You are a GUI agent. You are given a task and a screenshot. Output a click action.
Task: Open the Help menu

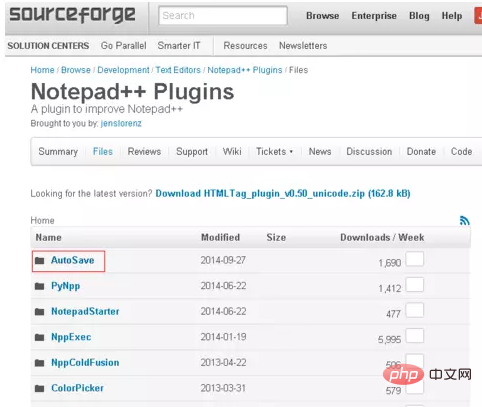(x=452, y=16)
